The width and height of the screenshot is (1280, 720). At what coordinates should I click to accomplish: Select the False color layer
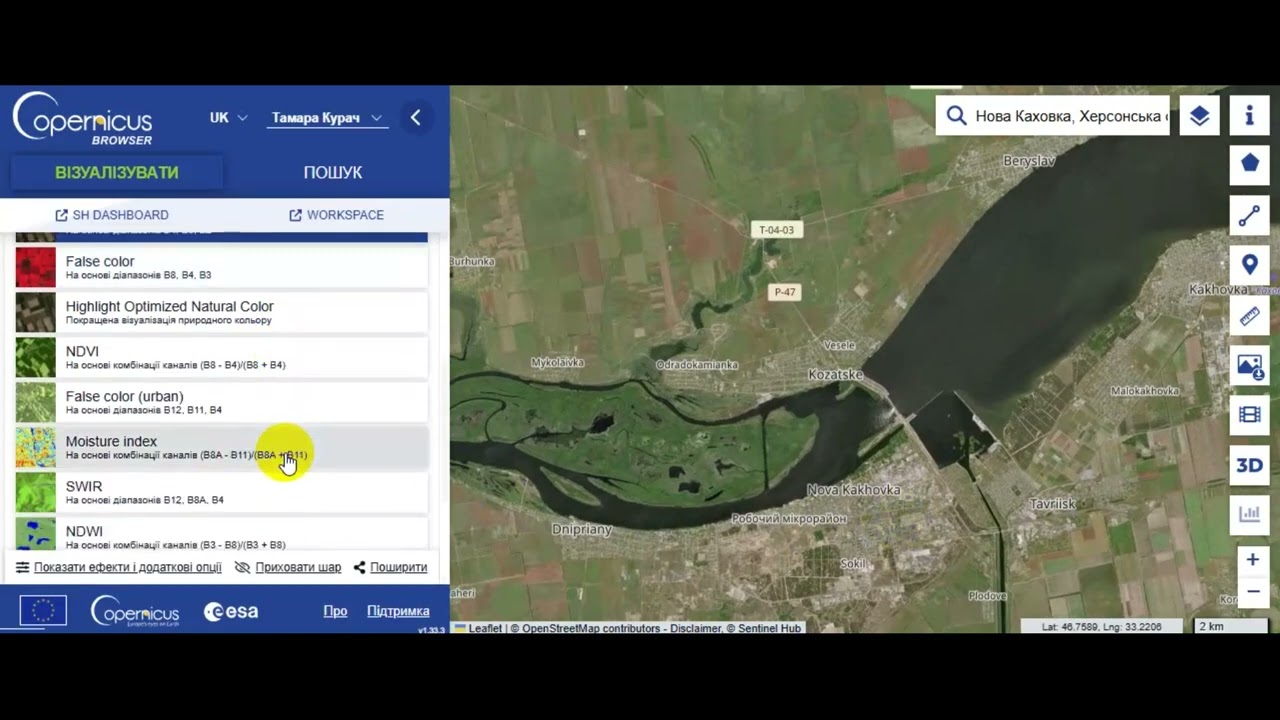coord(222,267)
